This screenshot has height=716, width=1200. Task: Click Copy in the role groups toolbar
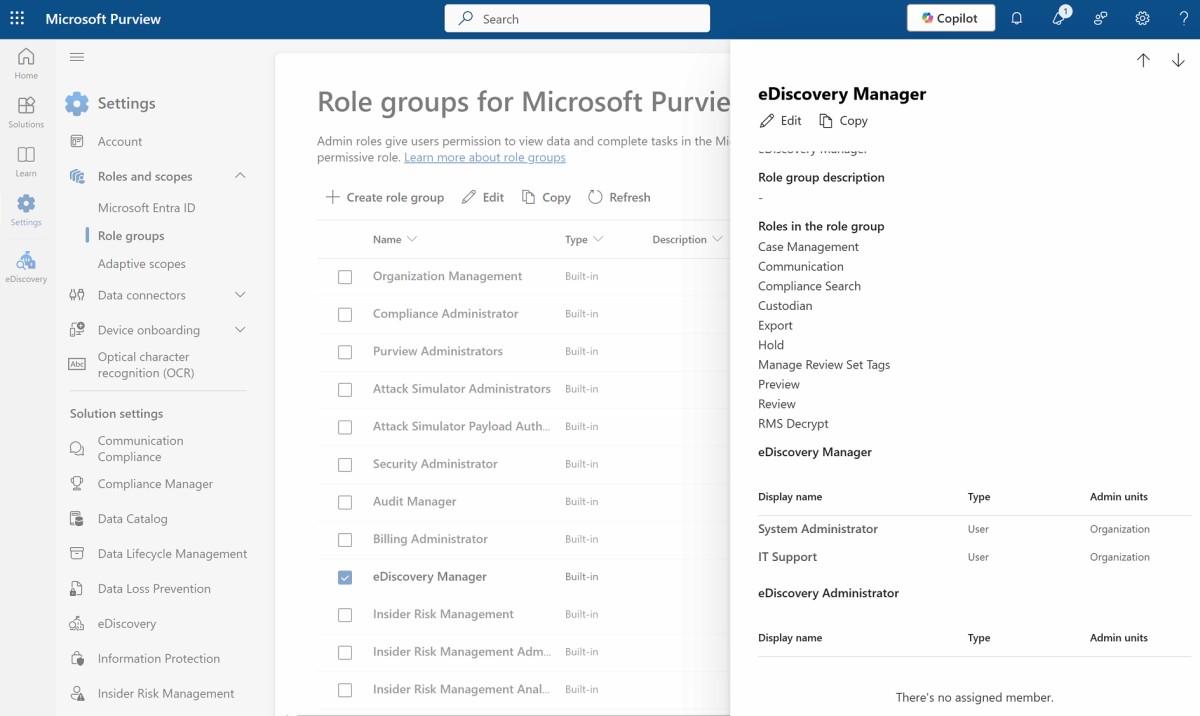pos(546,197)
